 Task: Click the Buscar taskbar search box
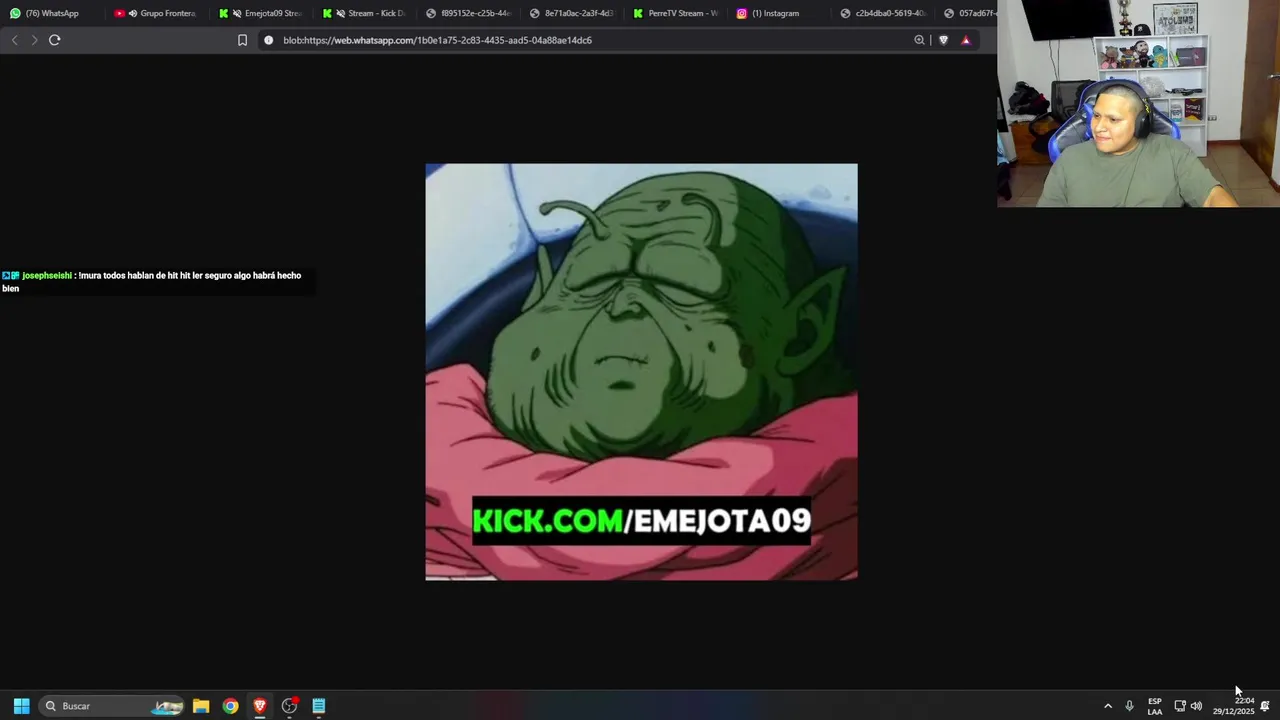pyautogui.click(x=112, y=706)
